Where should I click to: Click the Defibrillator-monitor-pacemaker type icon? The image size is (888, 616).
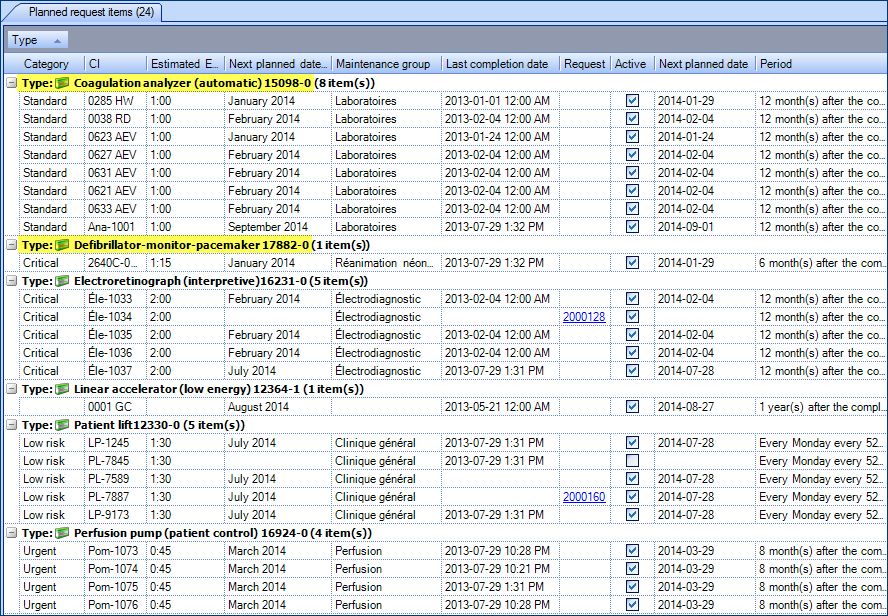(x=62, y=245)
